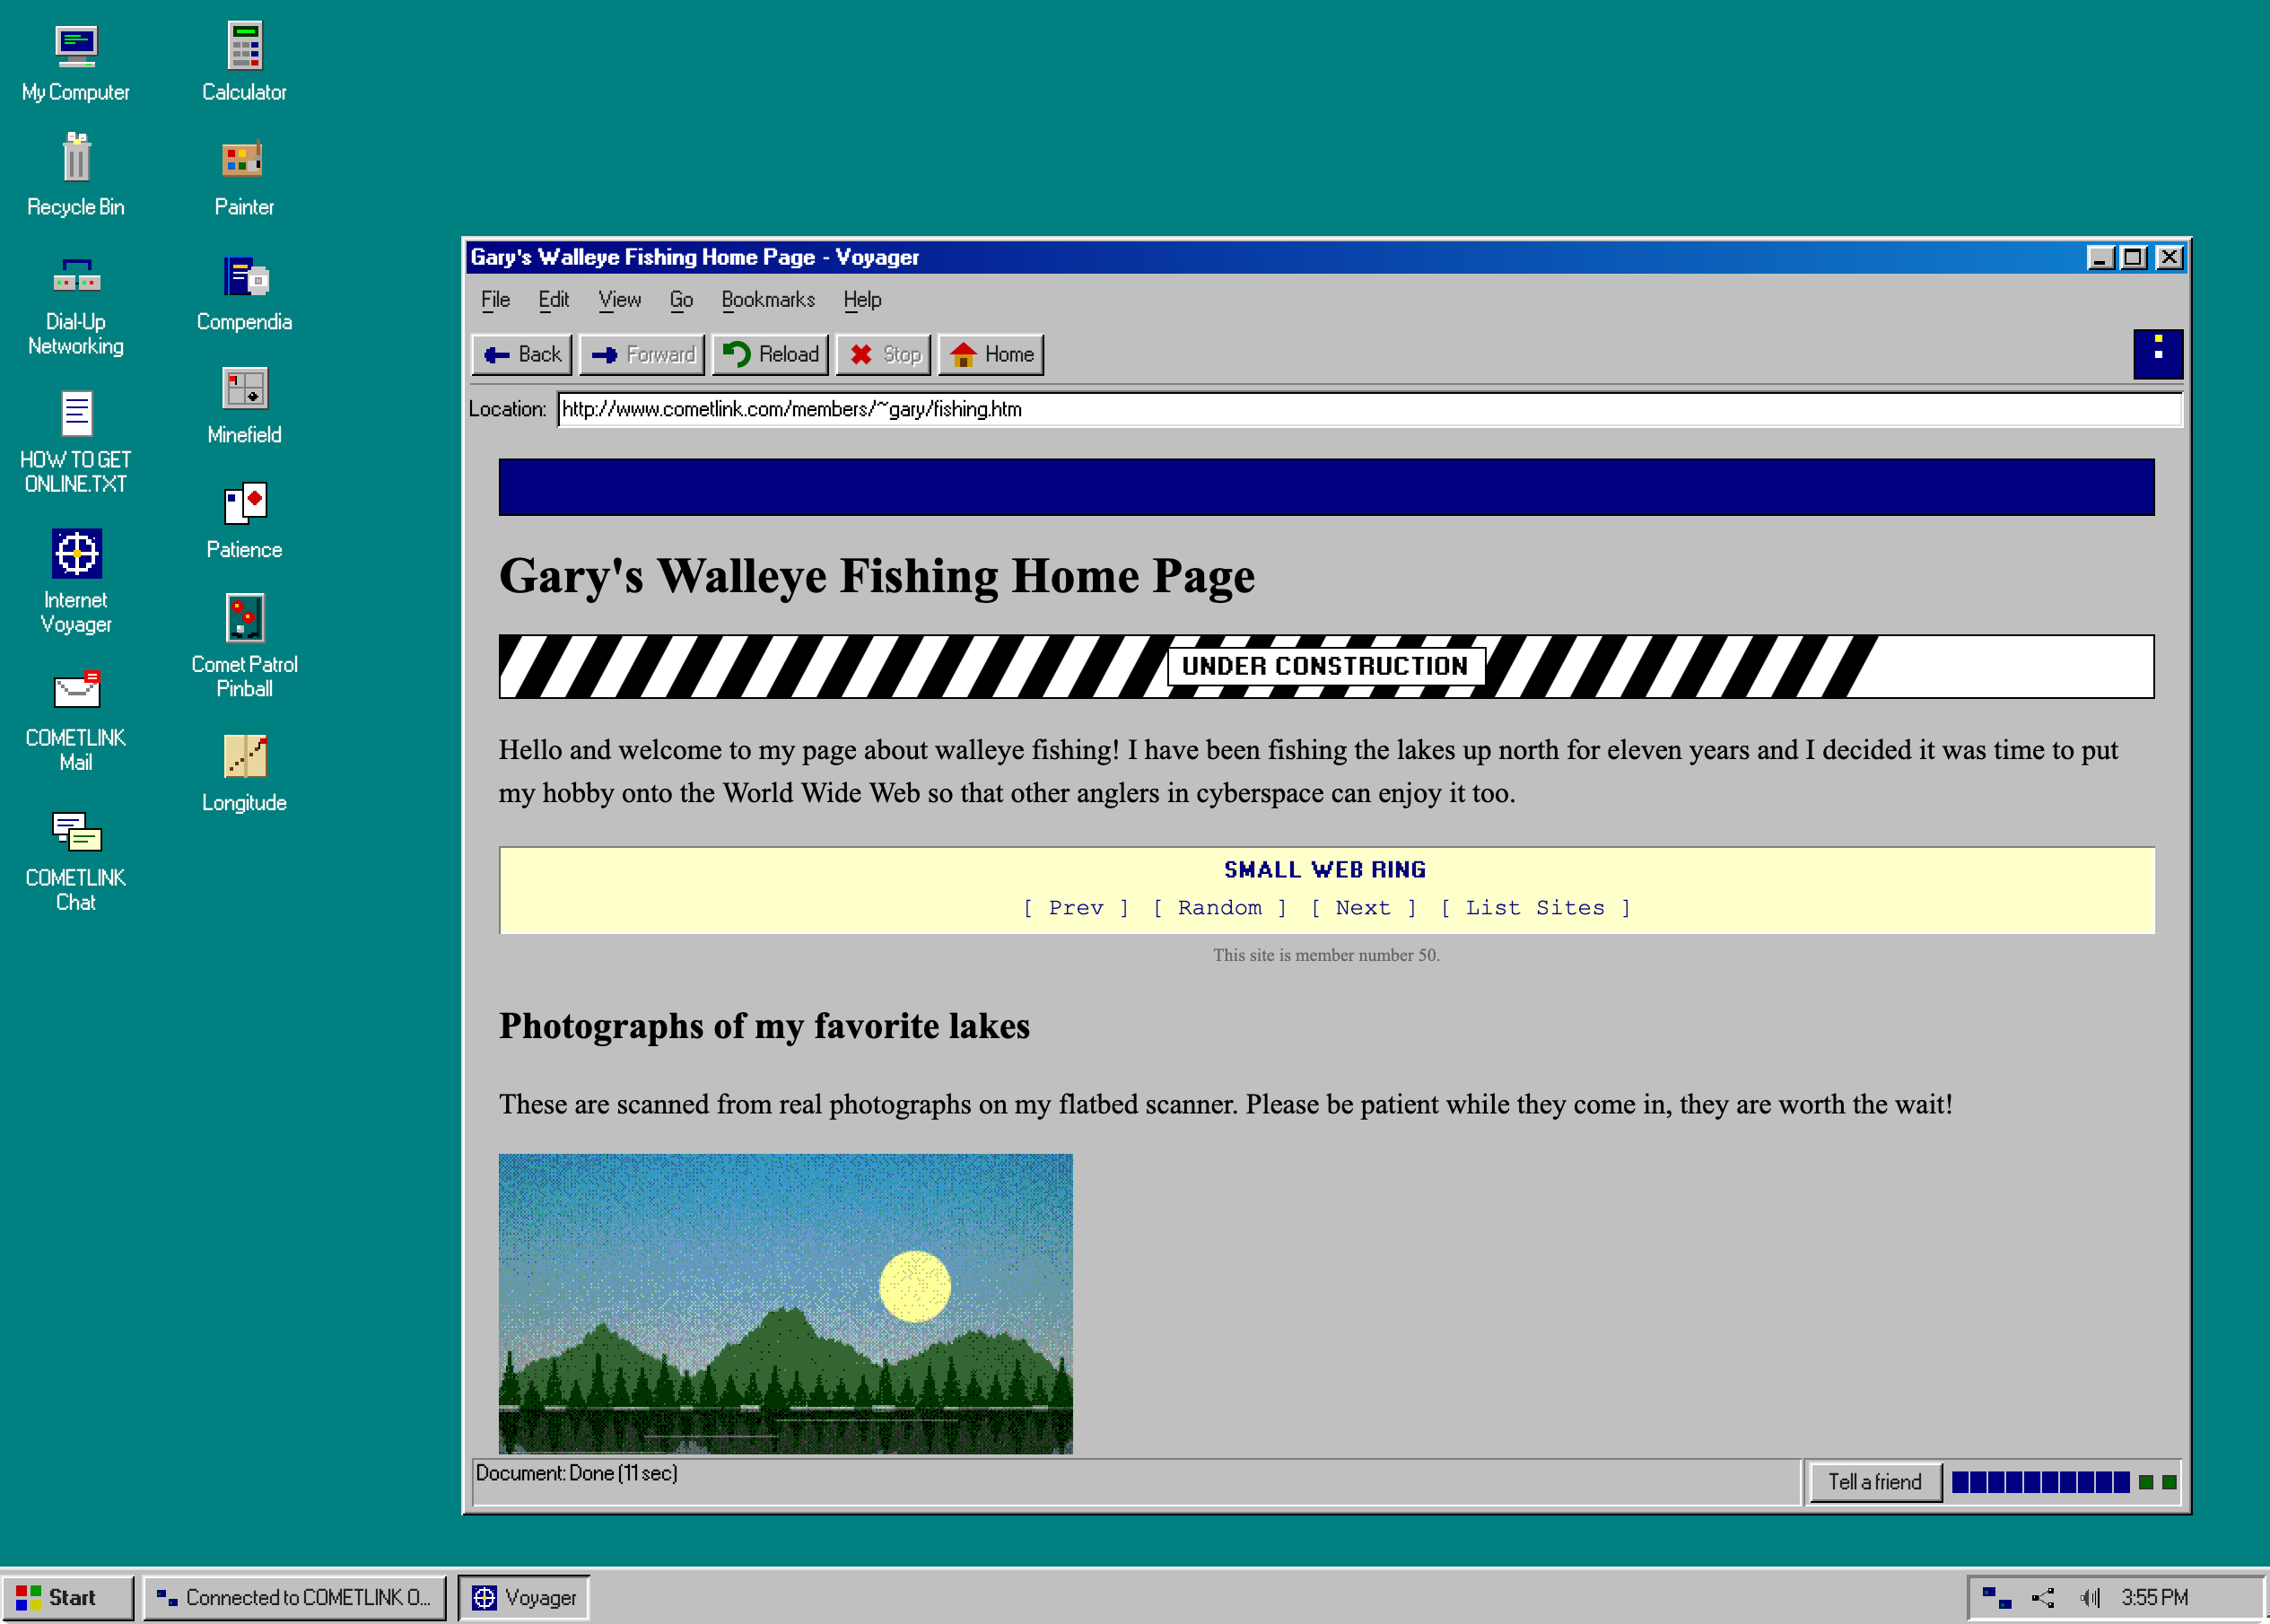Open HOW TO GET ONLINE.TXT file icon
The height and width of the screenshot is (1624, 2270).
point(76,442)
